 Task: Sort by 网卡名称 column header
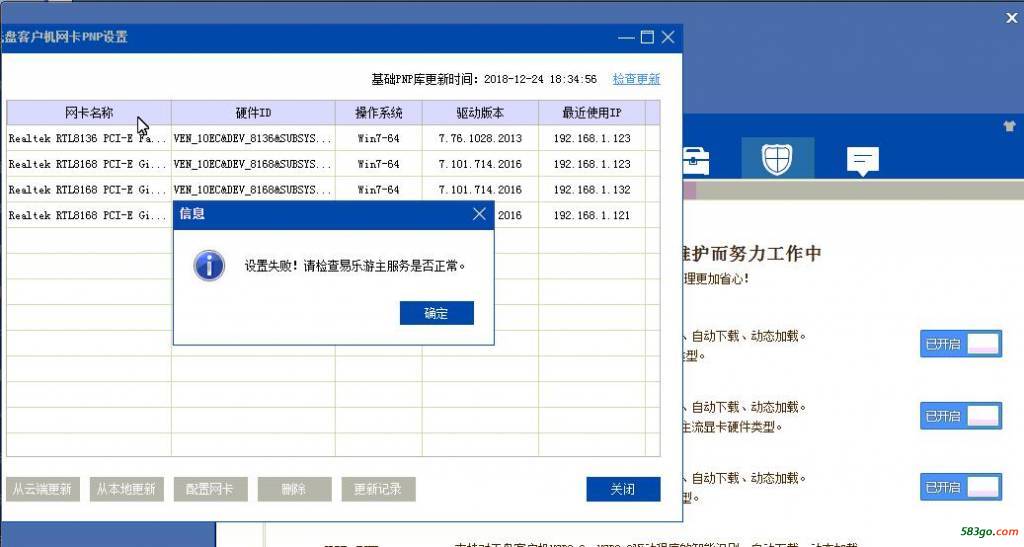point(89,112)
